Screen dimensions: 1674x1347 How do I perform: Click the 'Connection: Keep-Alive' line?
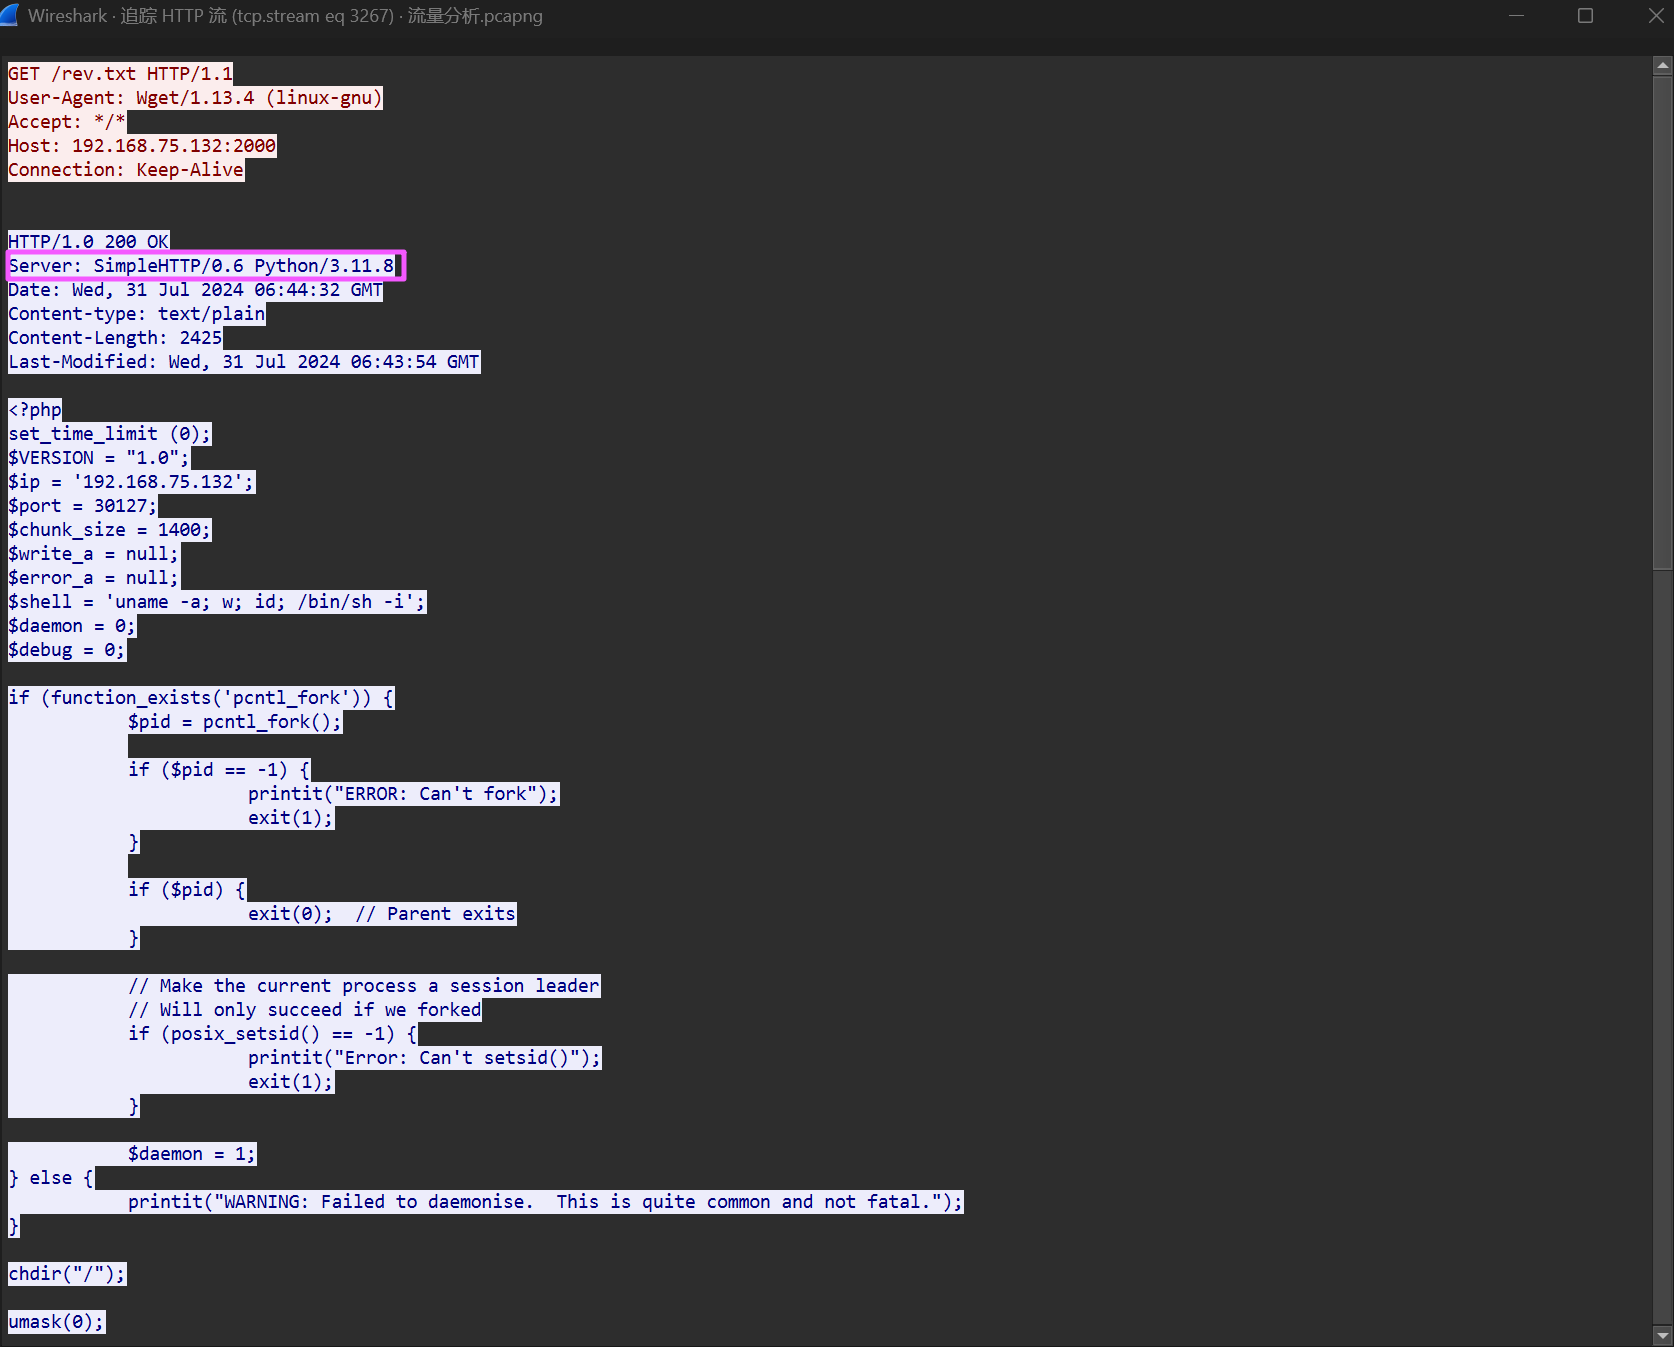point(126,170)
